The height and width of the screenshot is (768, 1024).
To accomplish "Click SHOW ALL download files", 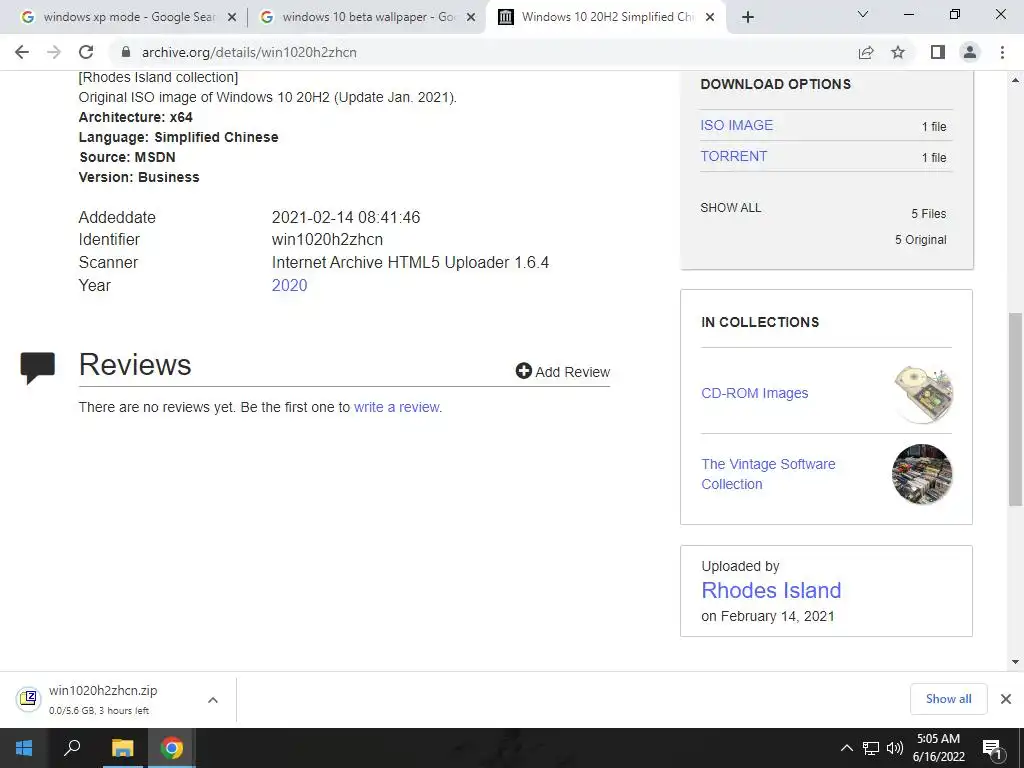I will point(731,208).
